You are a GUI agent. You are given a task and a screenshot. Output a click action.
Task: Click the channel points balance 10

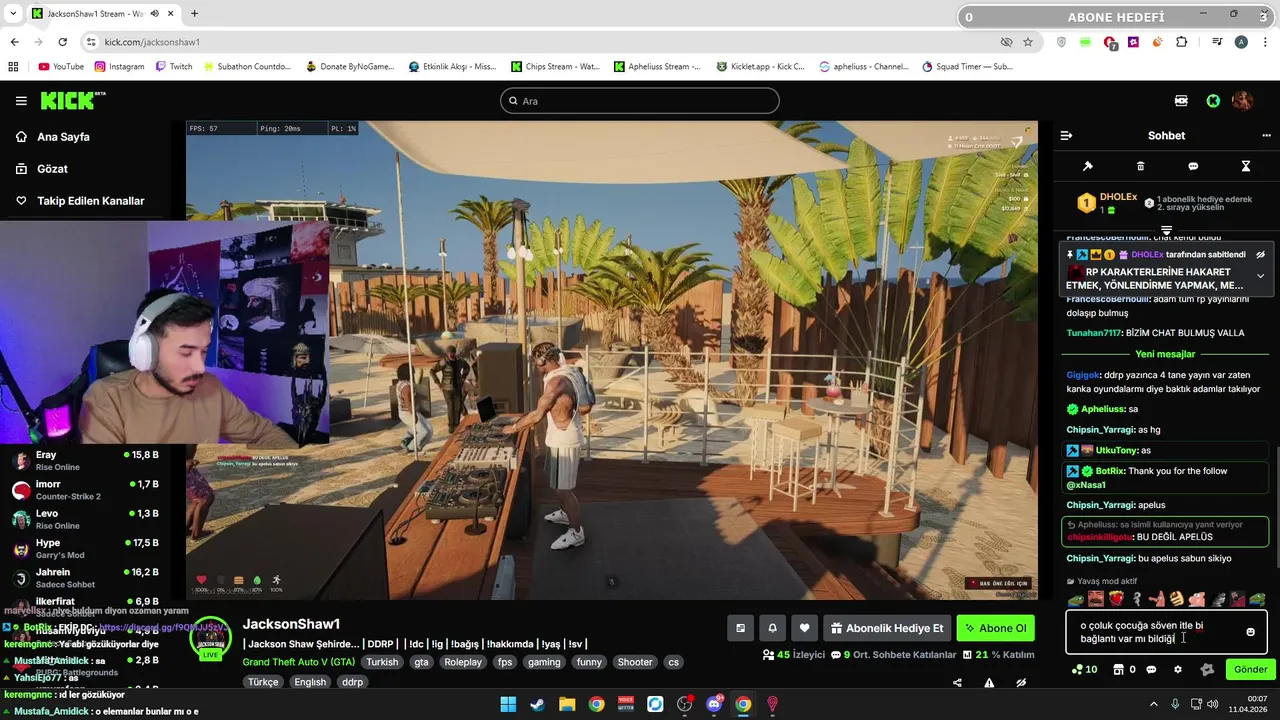pyautogui.click(x=1084, y=670)
